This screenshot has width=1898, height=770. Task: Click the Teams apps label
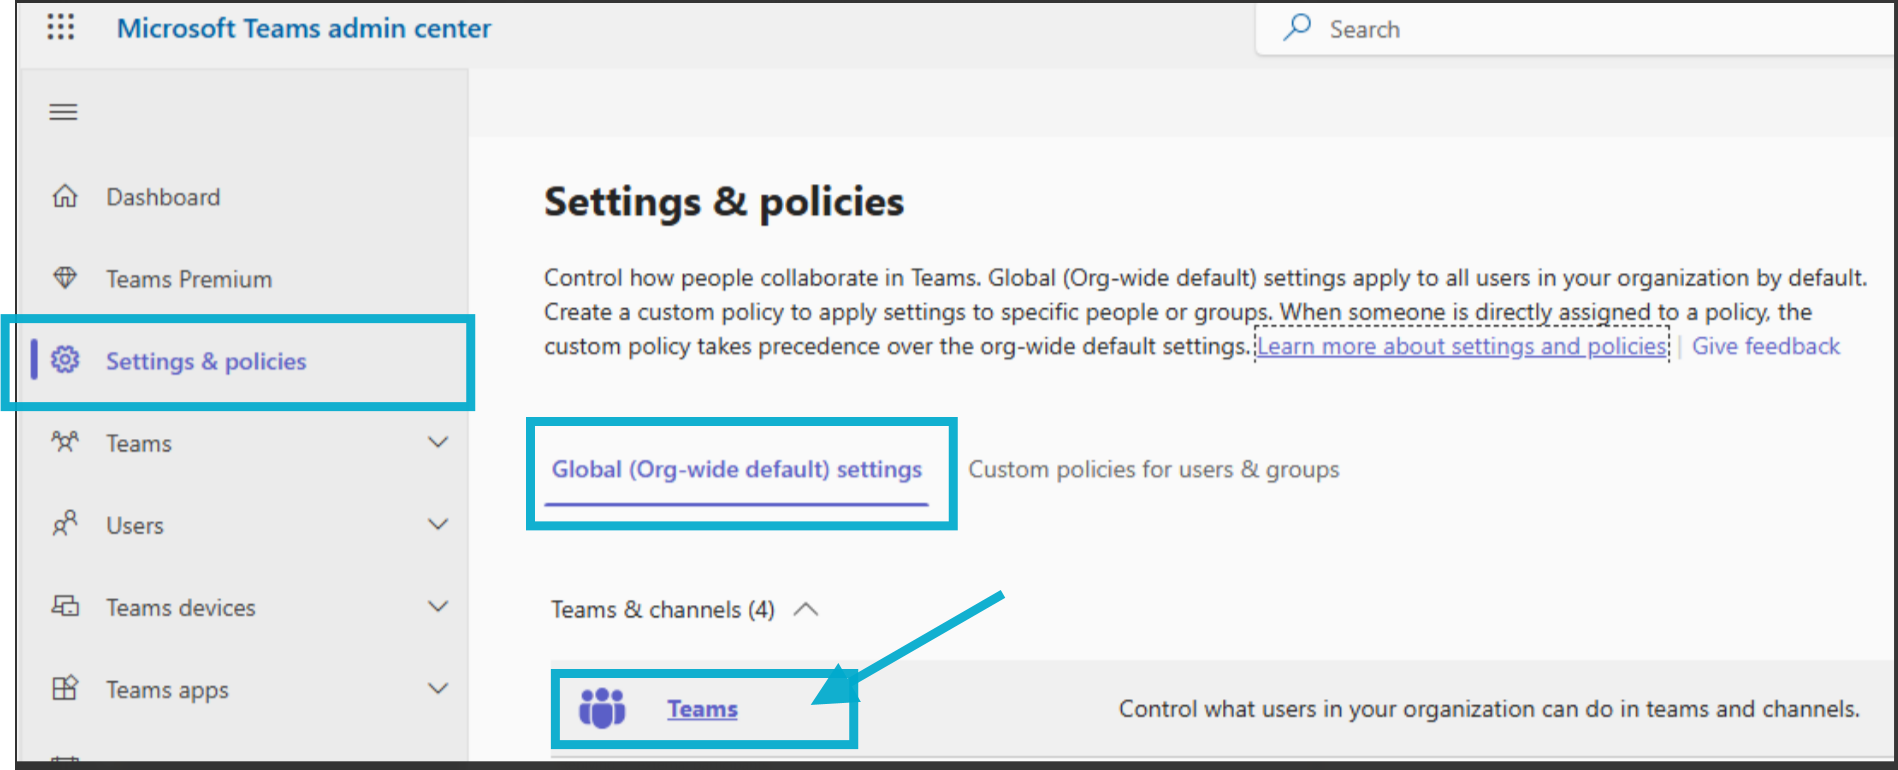click(x=168, y=690)
